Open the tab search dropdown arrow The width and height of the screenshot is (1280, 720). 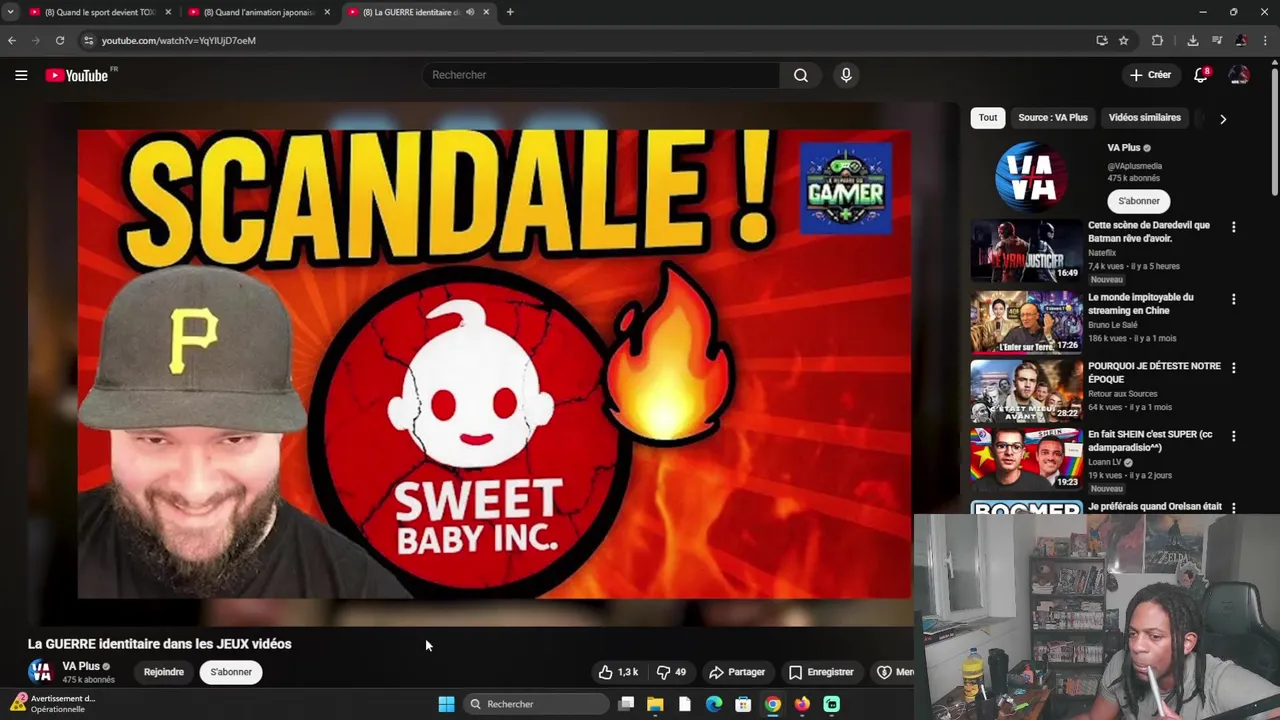click(x=10, y=12)
